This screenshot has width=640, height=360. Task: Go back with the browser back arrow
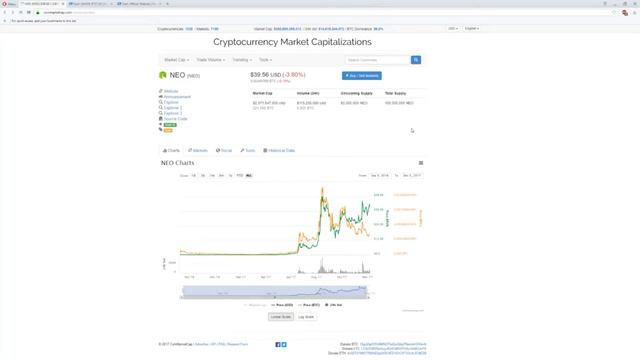[4, 12]
